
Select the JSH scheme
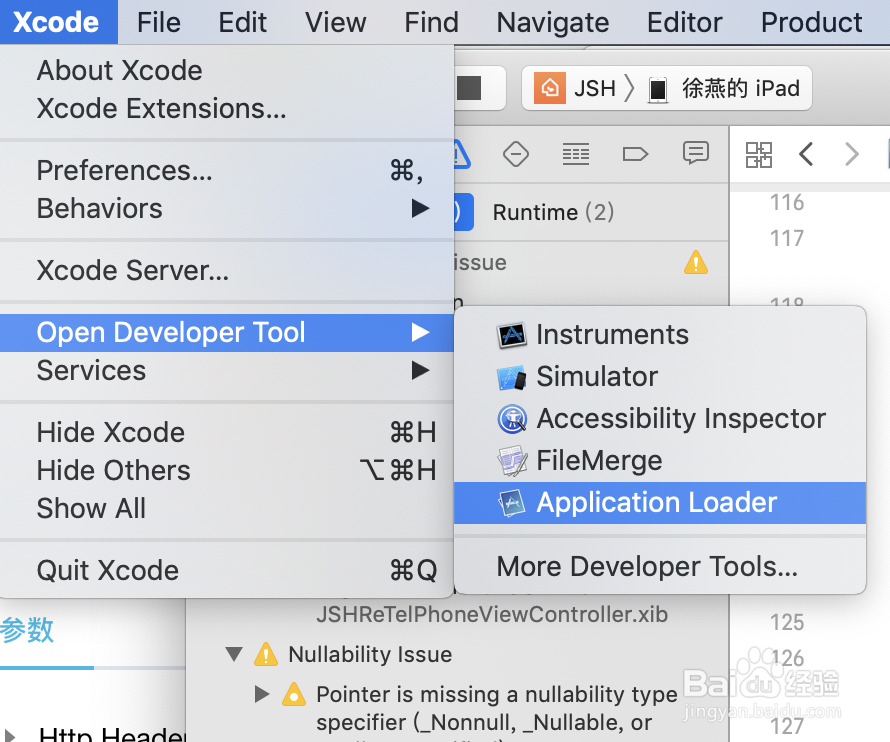(x=574, y=89)
